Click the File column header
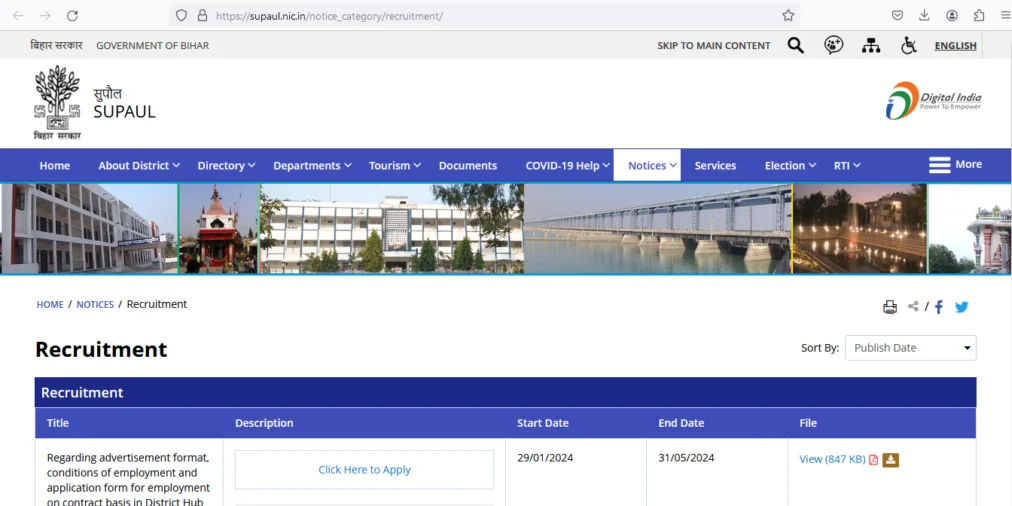Screen dimensions: 1012x506 pyautogui.click(x=808, y=423)
